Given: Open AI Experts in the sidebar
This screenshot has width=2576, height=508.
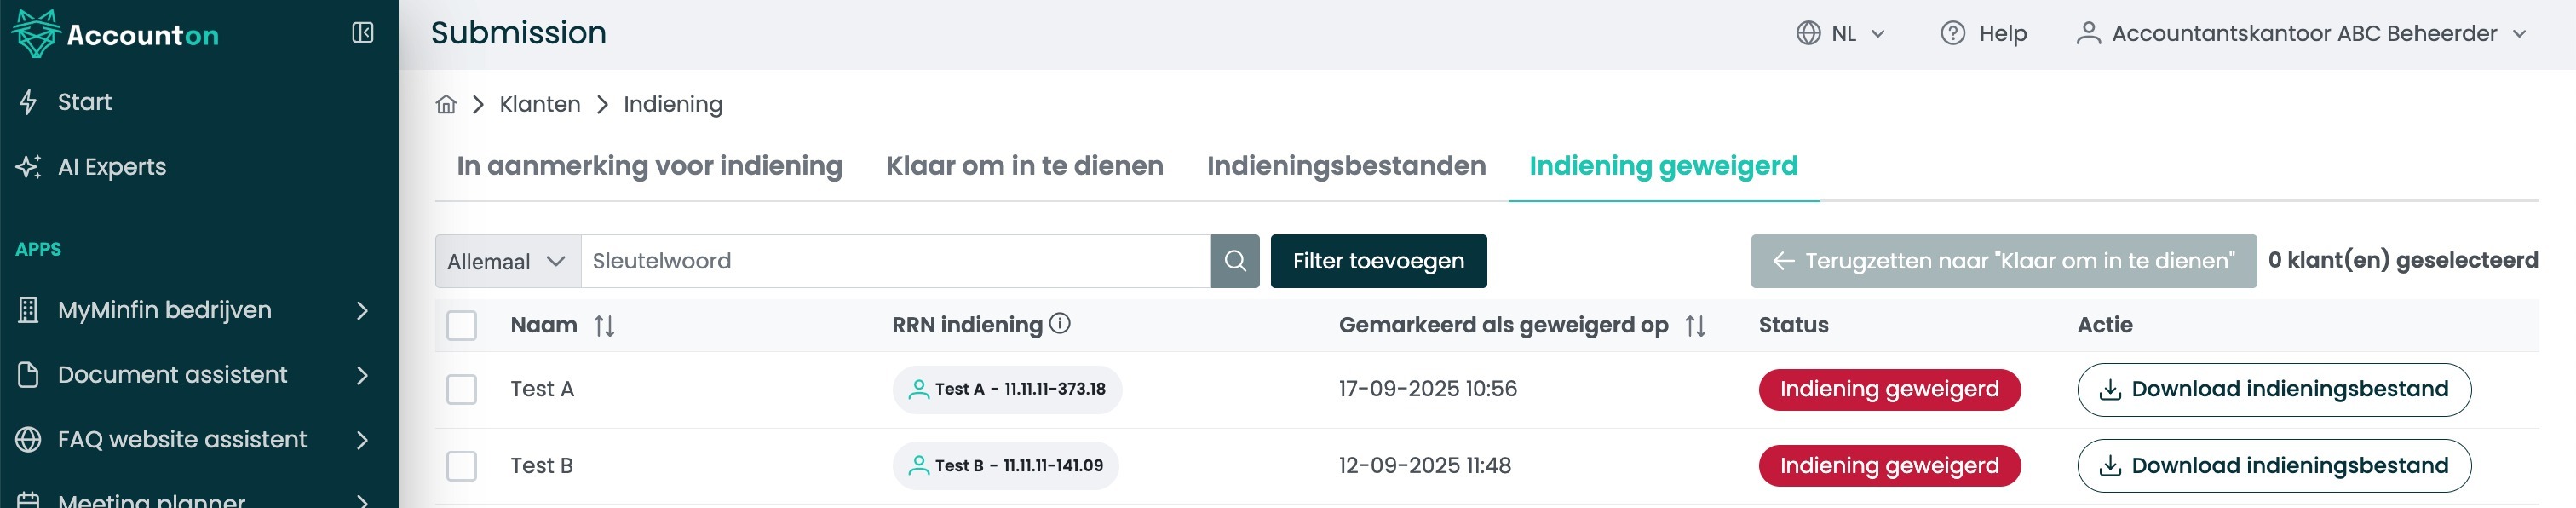Looking at the screenshot, I should point(111,167).
